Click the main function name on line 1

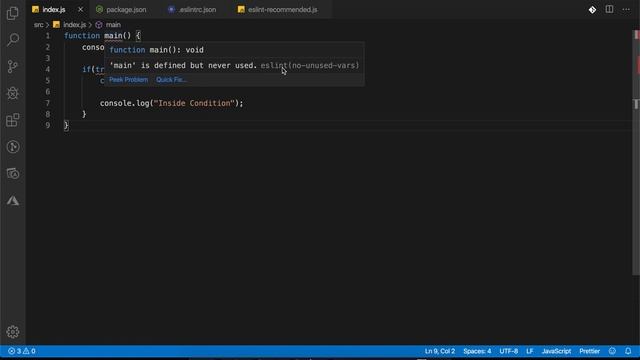point(113,36)
